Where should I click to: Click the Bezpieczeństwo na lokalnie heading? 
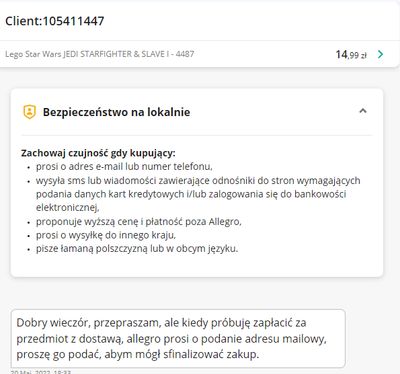coord(116,112)
